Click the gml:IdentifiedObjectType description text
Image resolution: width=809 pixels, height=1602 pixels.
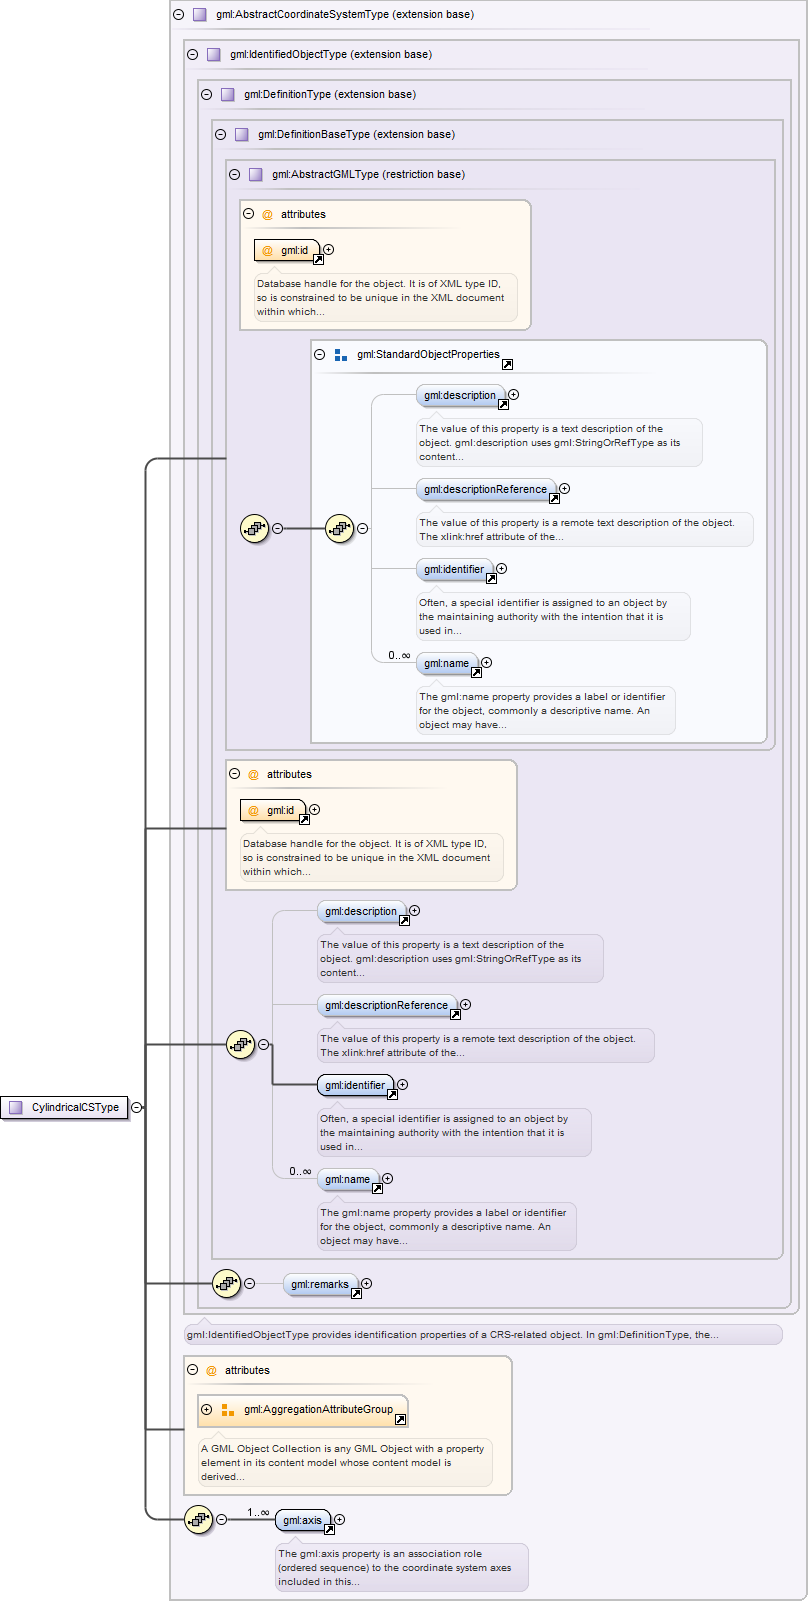(452, 1335)
